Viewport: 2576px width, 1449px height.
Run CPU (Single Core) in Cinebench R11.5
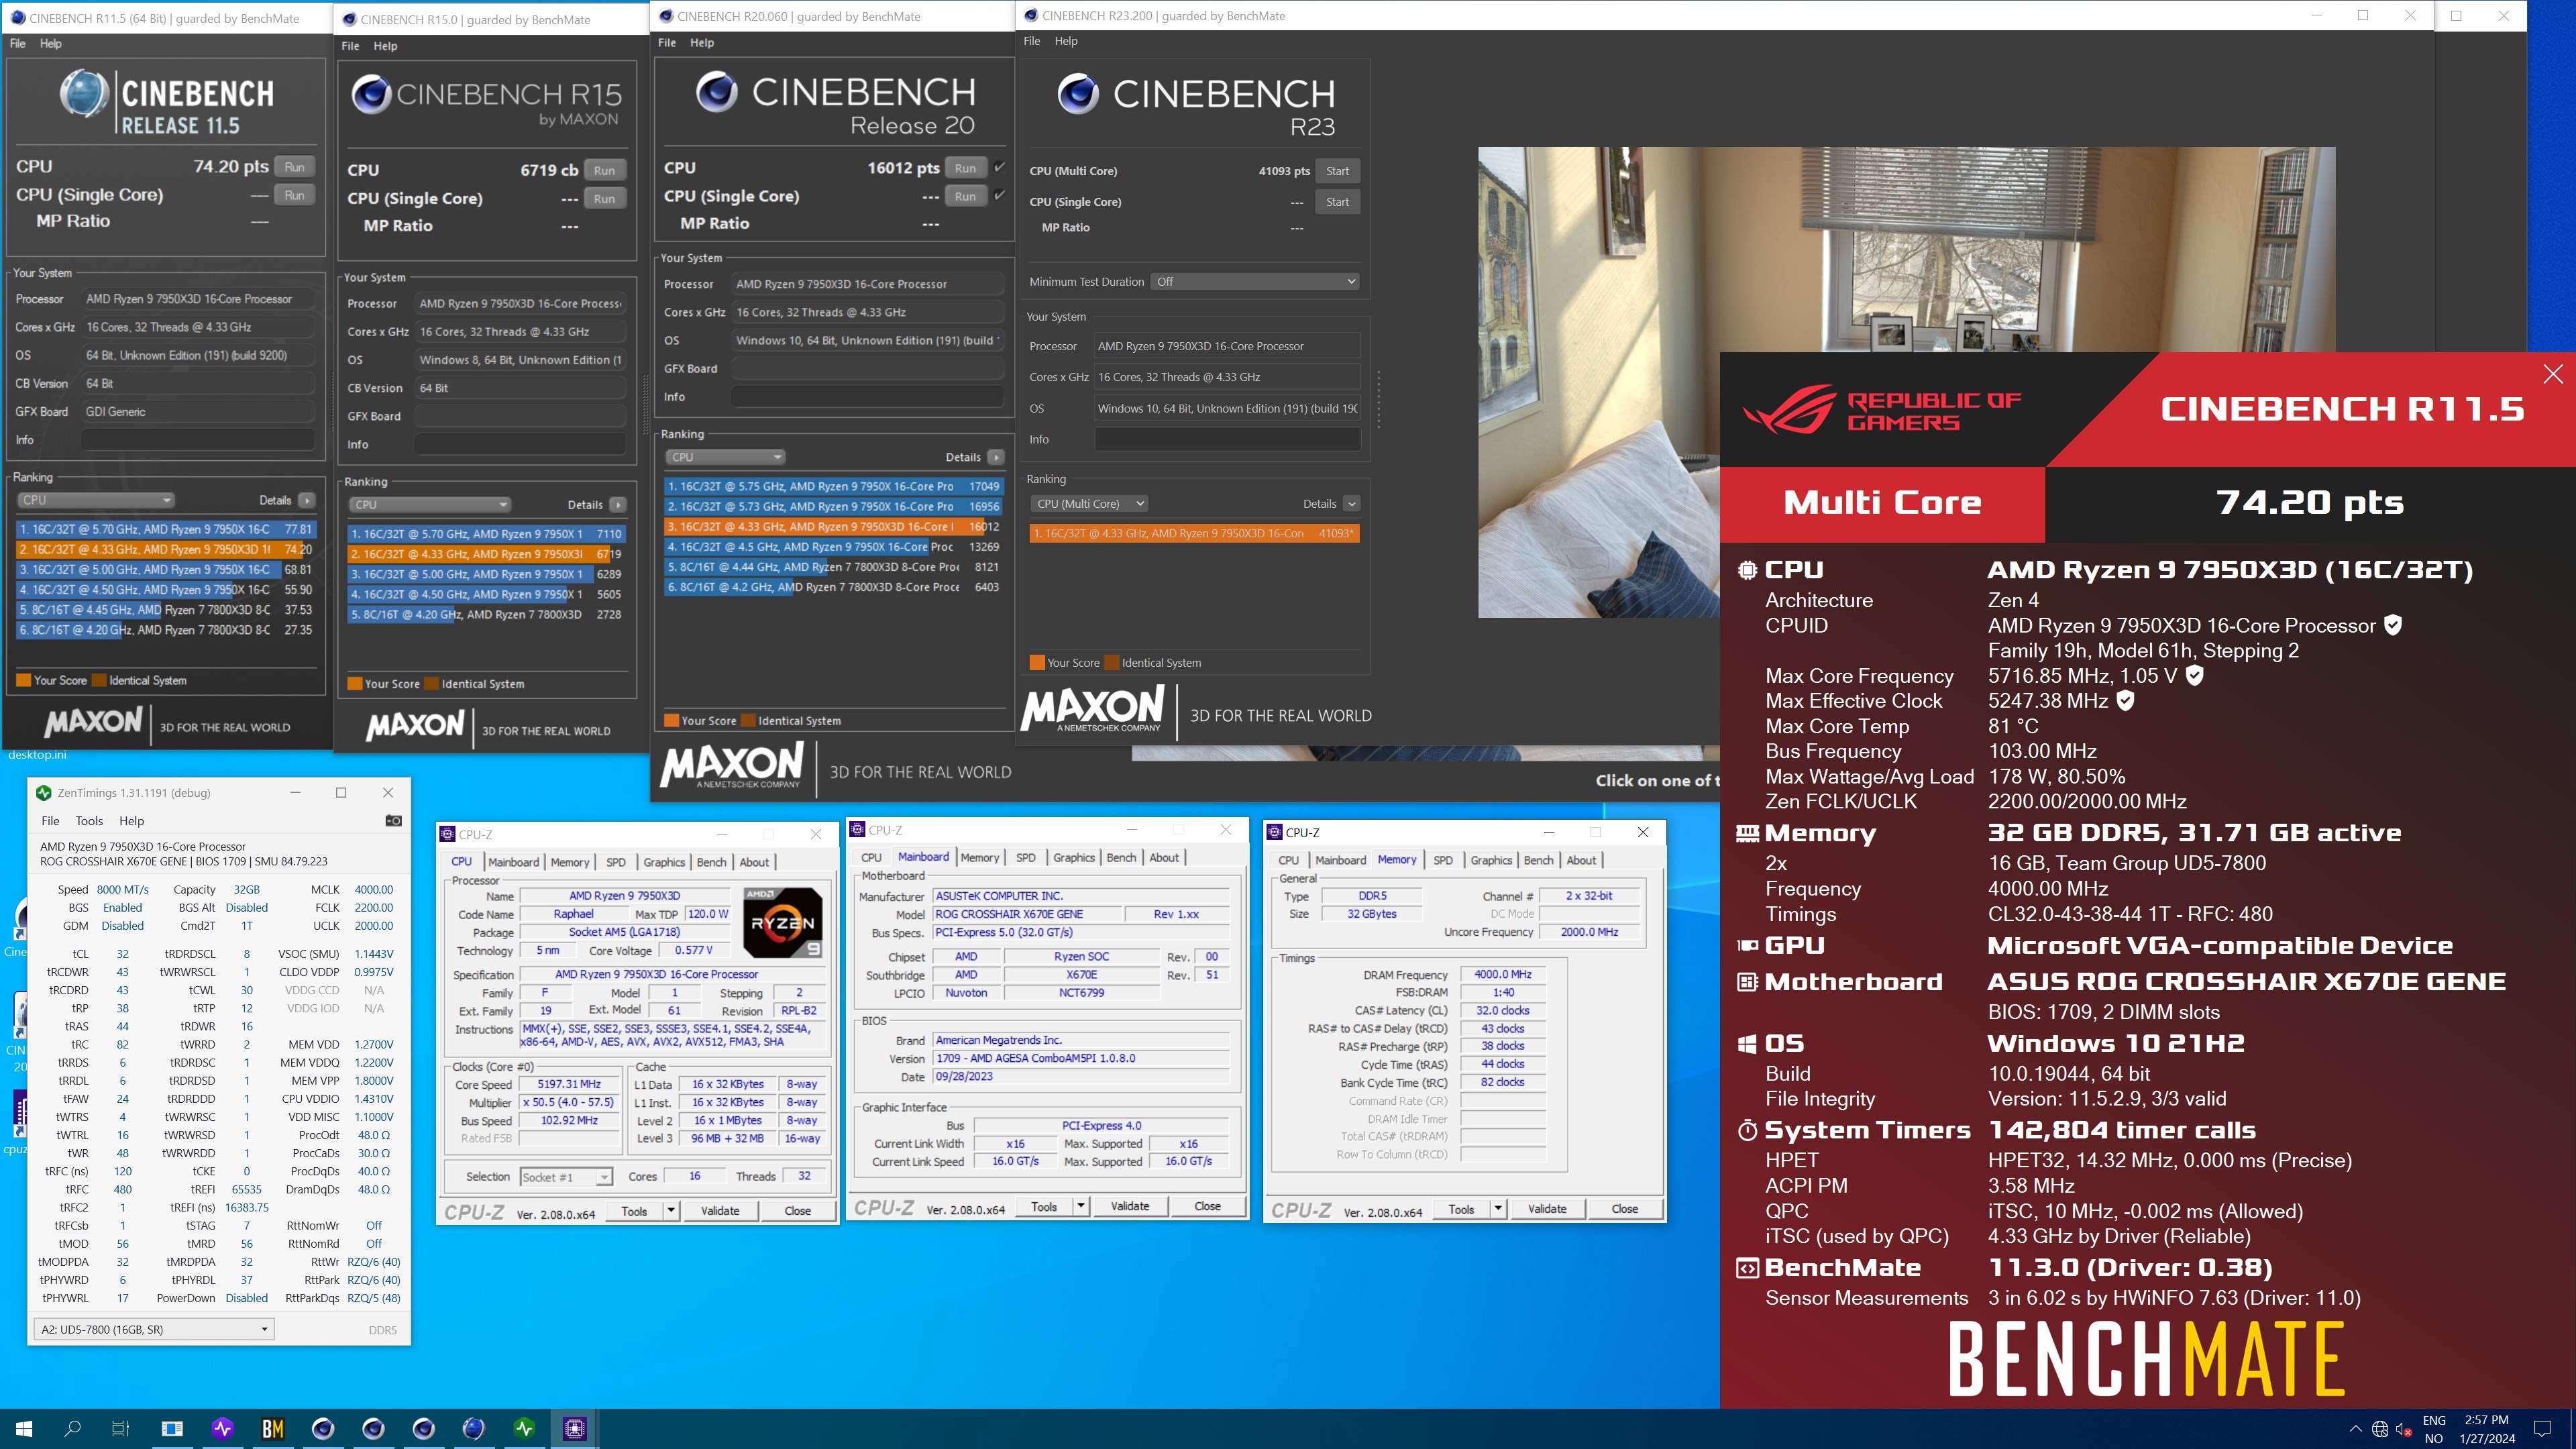(x=294, y=195)
